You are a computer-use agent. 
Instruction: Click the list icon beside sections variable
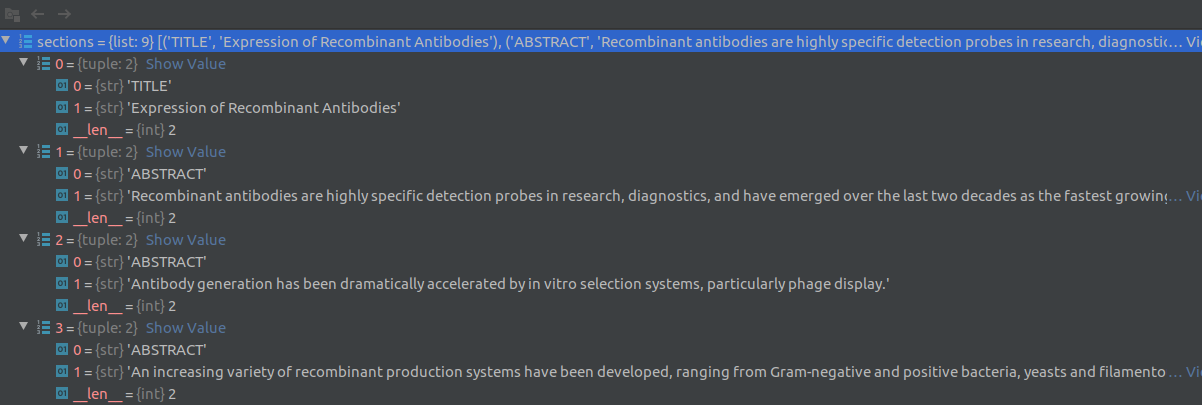26,42
